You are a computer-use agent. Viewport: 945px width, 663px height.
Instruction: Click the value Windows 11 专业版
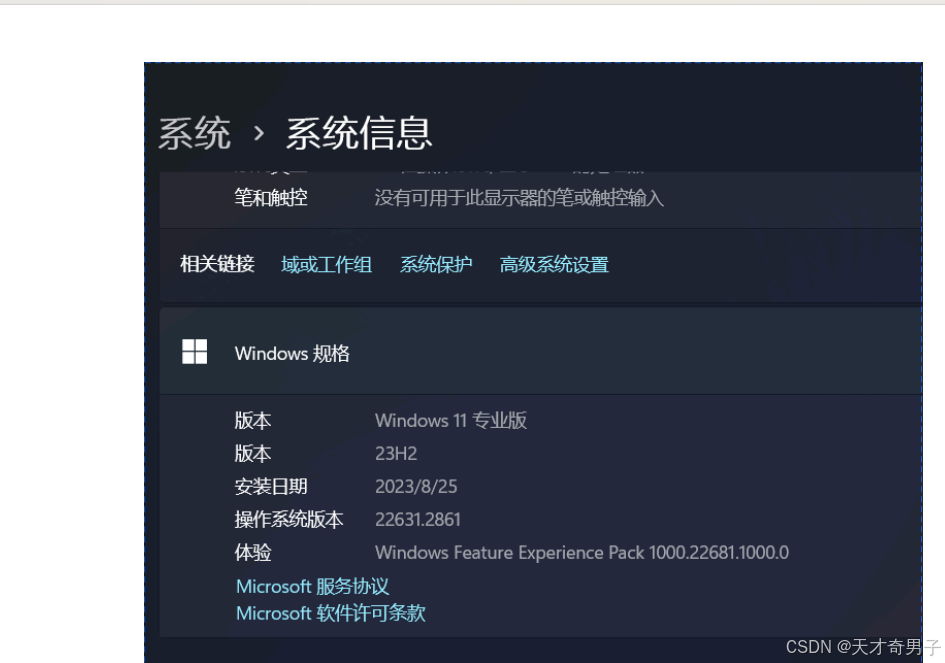click(x=451, y=420)
